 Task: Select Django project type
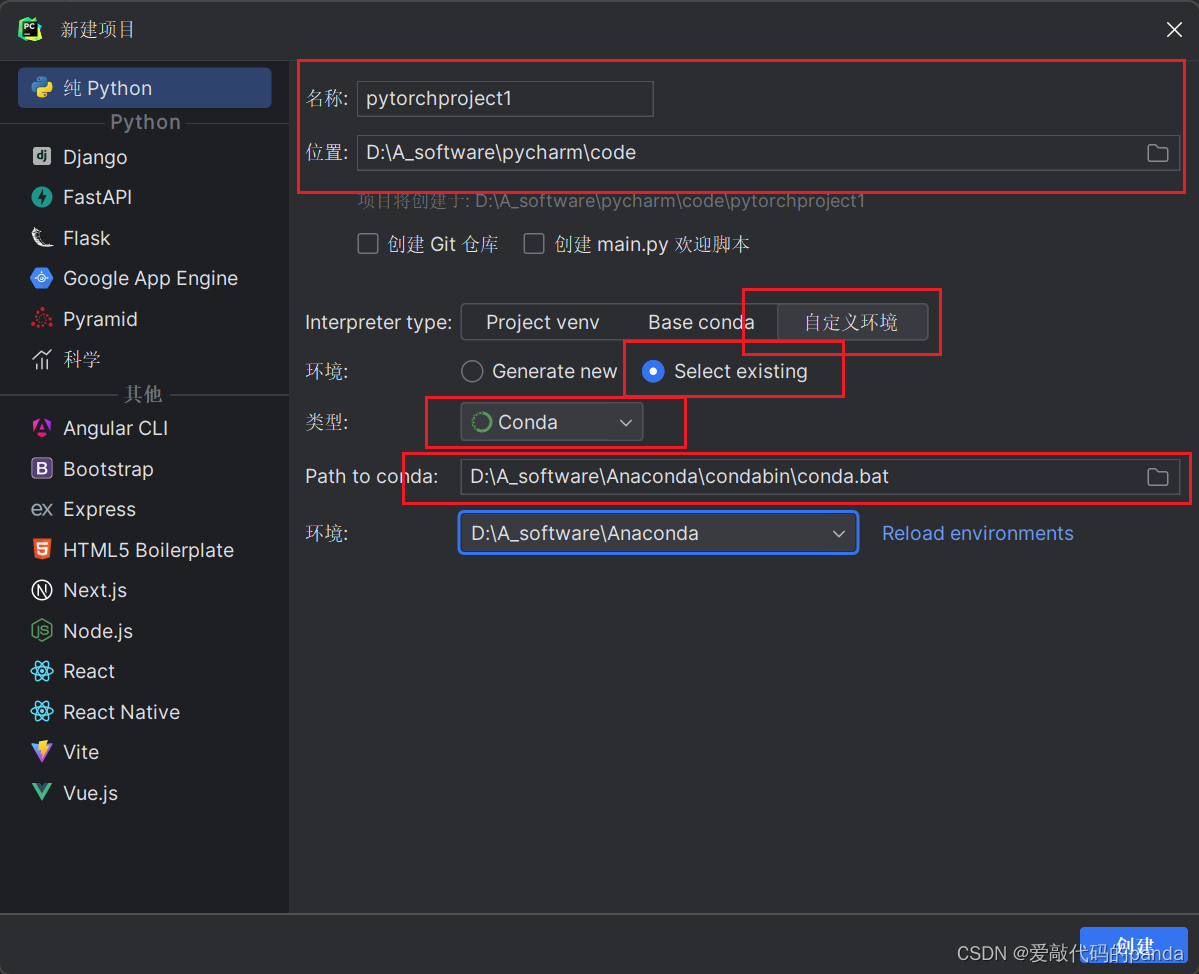pos(145,157)
